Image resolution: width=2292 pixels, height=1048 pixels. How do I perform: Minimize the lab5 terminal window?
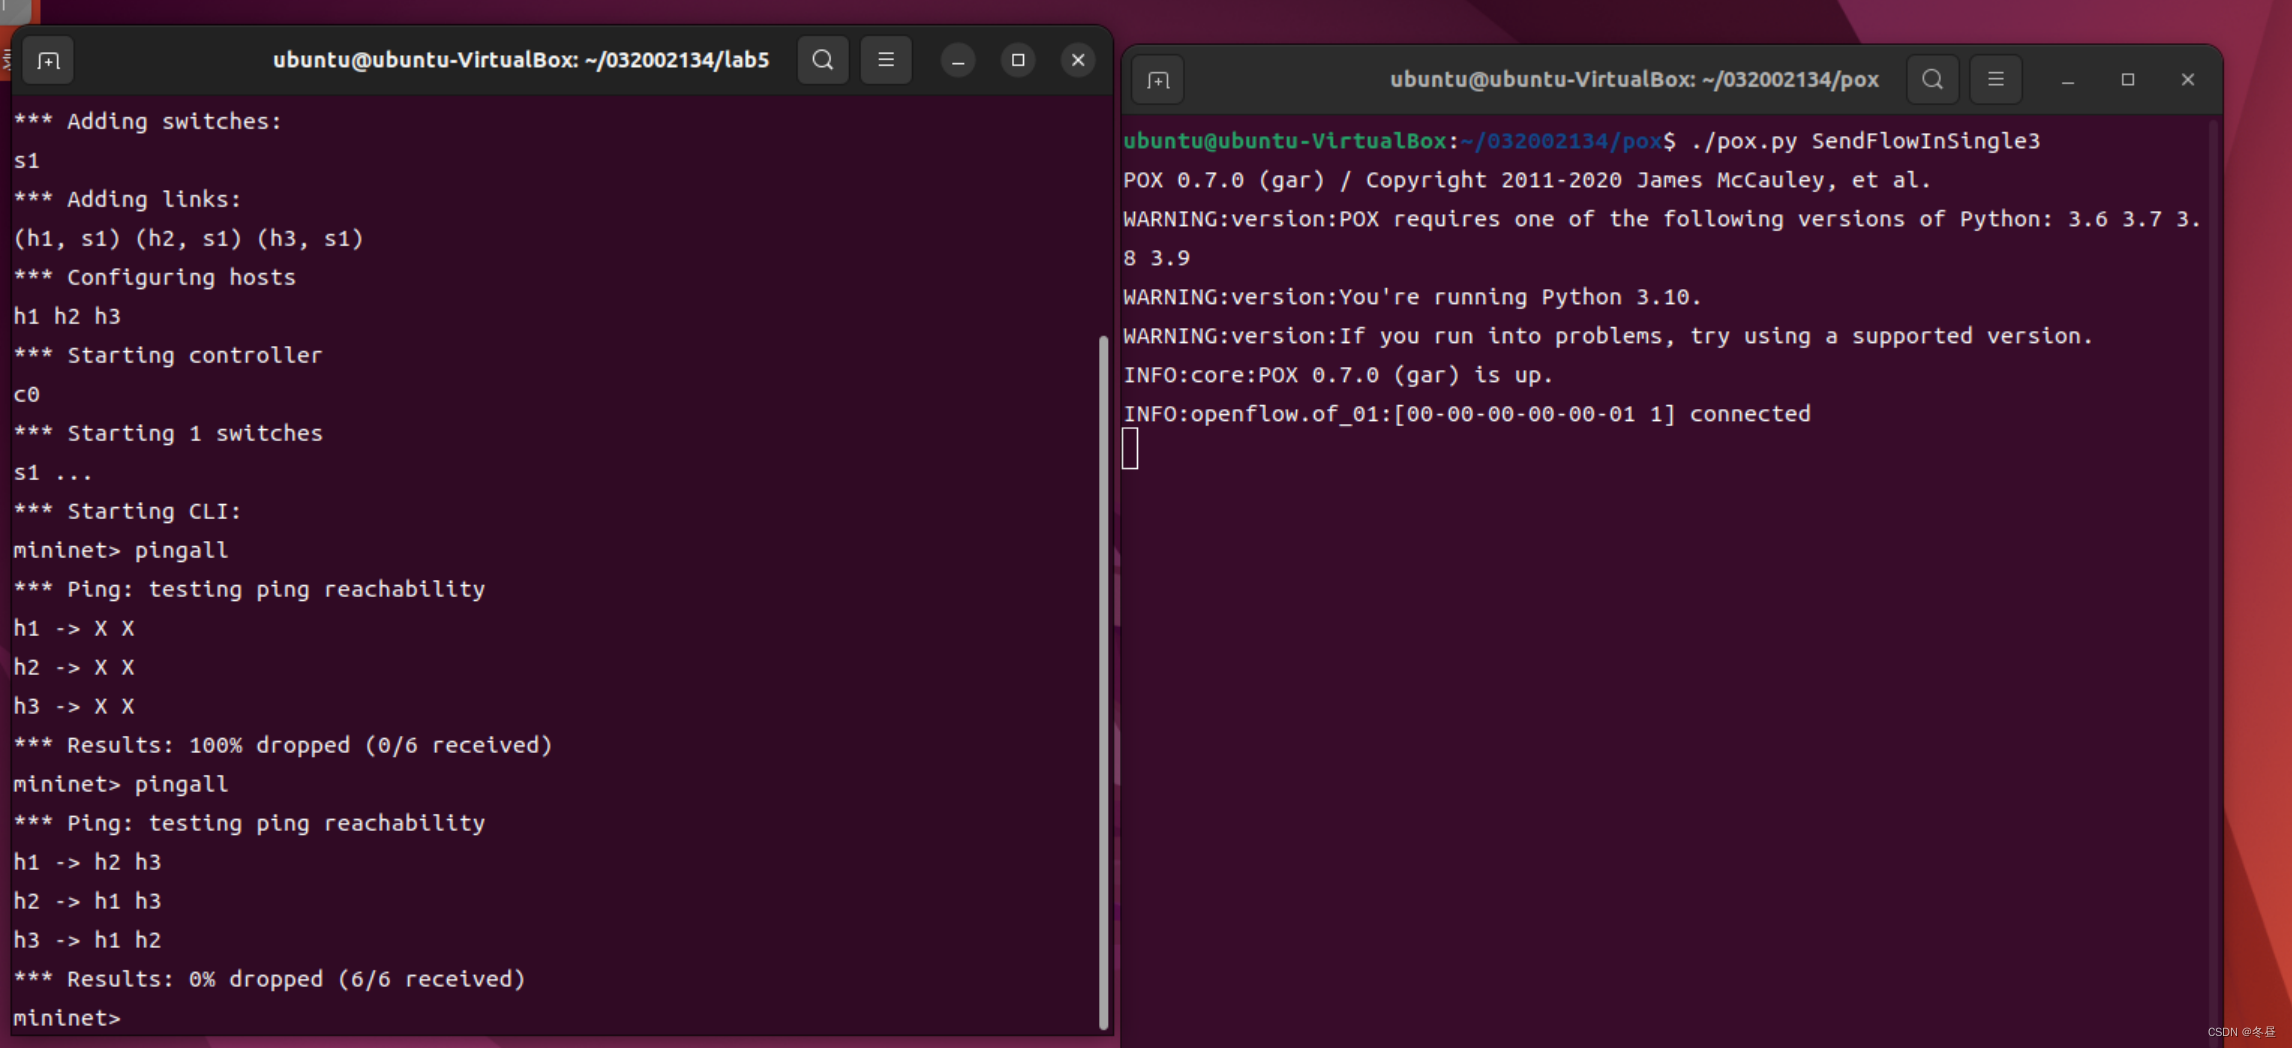(958, 60)
